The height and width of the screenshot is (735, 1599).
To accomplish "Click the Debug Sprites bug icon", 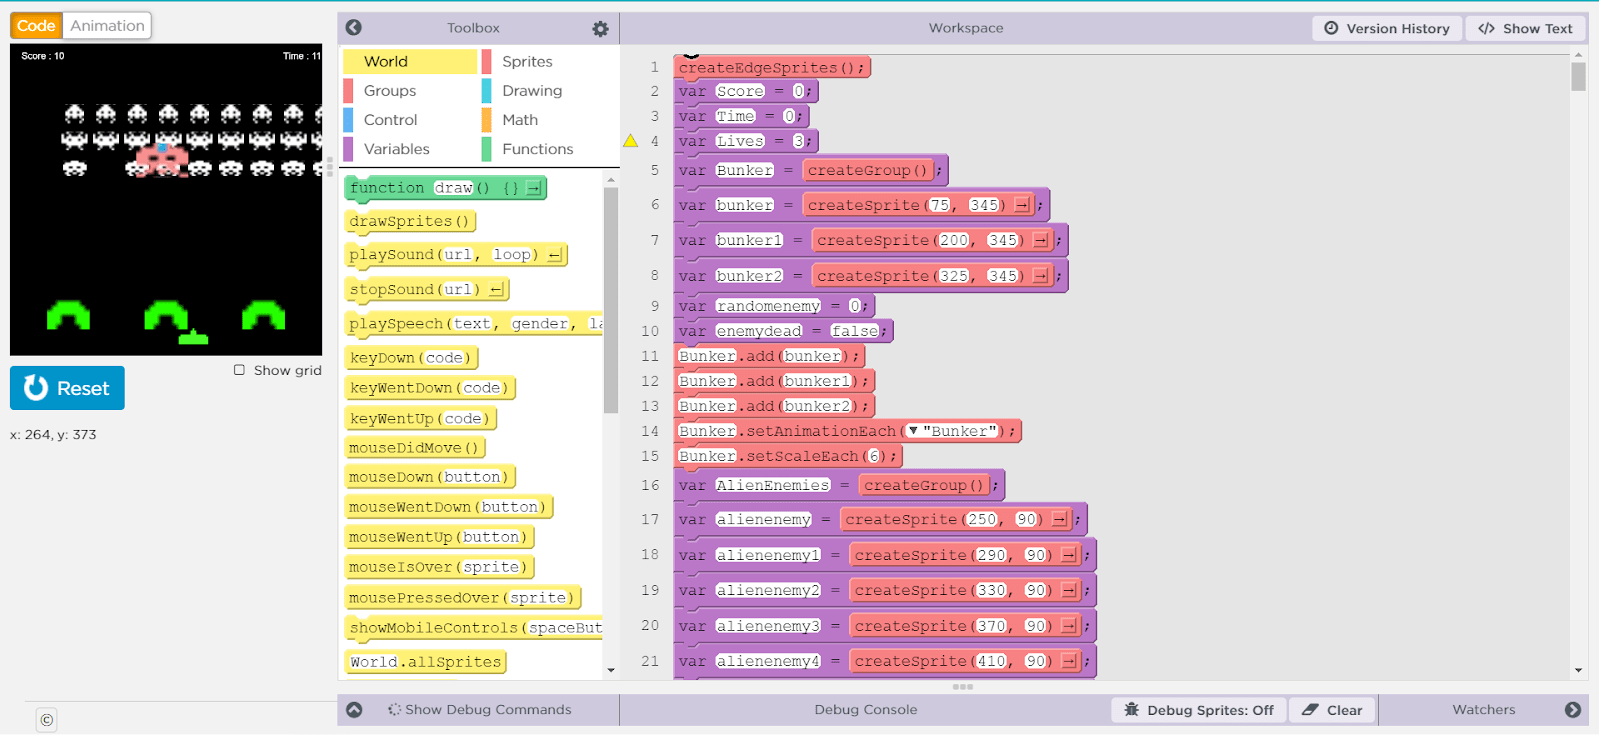I will (x=1131, y=709).
